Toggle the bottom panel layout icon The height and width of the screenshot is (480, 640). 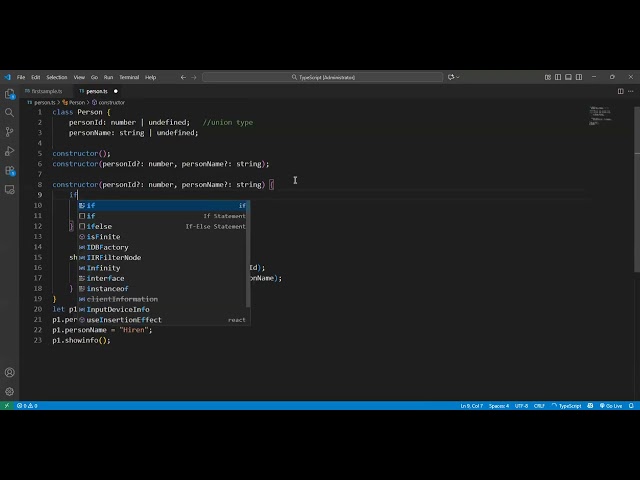[568, 77]
